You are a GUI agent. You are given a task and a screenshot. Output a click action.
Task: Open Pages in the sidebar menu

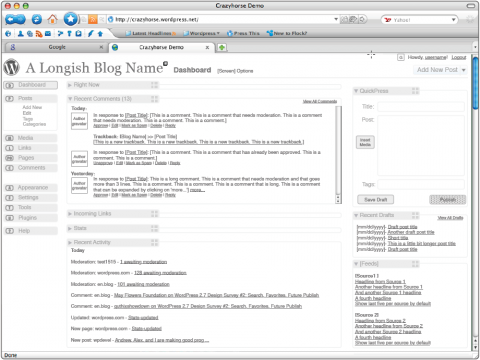(31, 158)
